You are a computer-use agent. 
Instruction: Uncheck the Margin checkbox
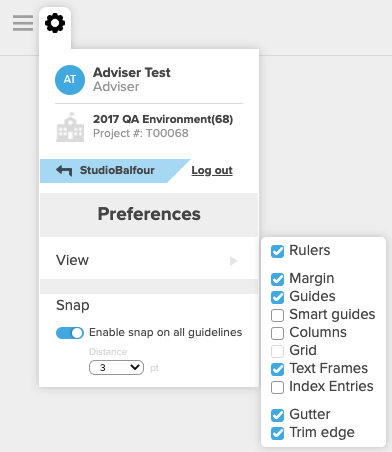click(x=277, y=279)
